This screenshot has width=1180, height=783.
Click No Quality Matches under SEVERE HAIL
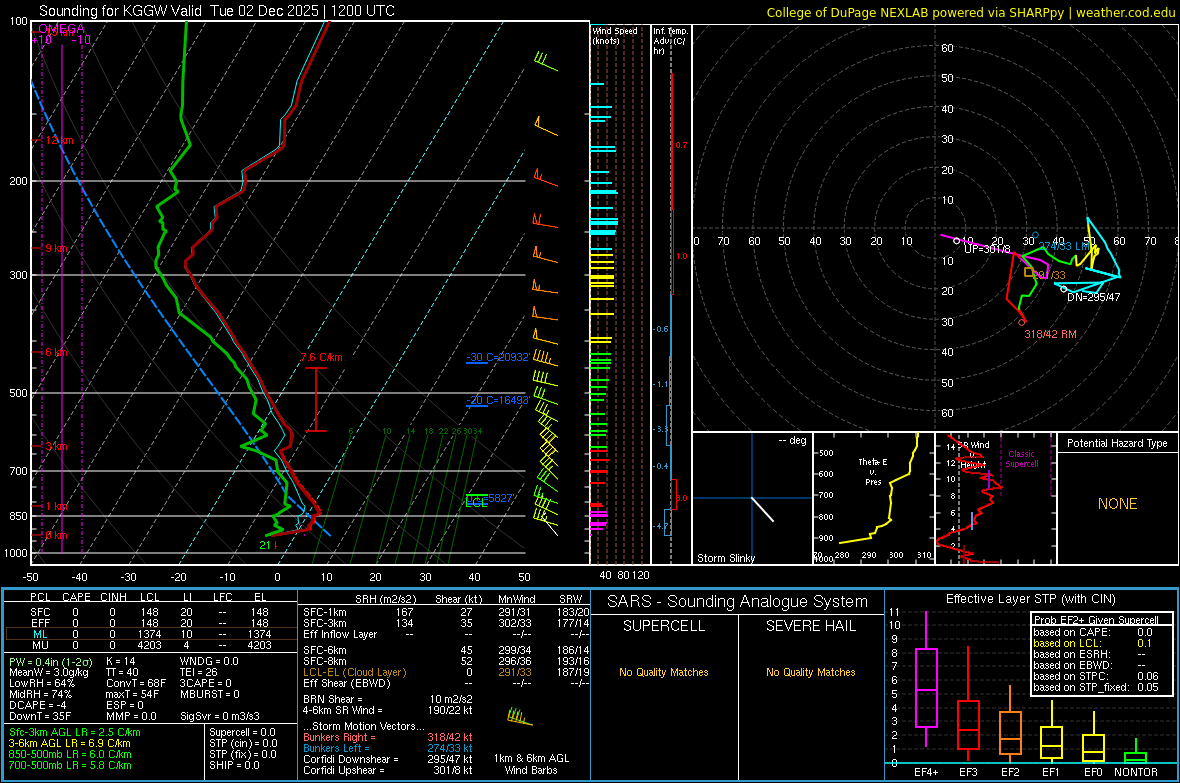tap(810, 672)
